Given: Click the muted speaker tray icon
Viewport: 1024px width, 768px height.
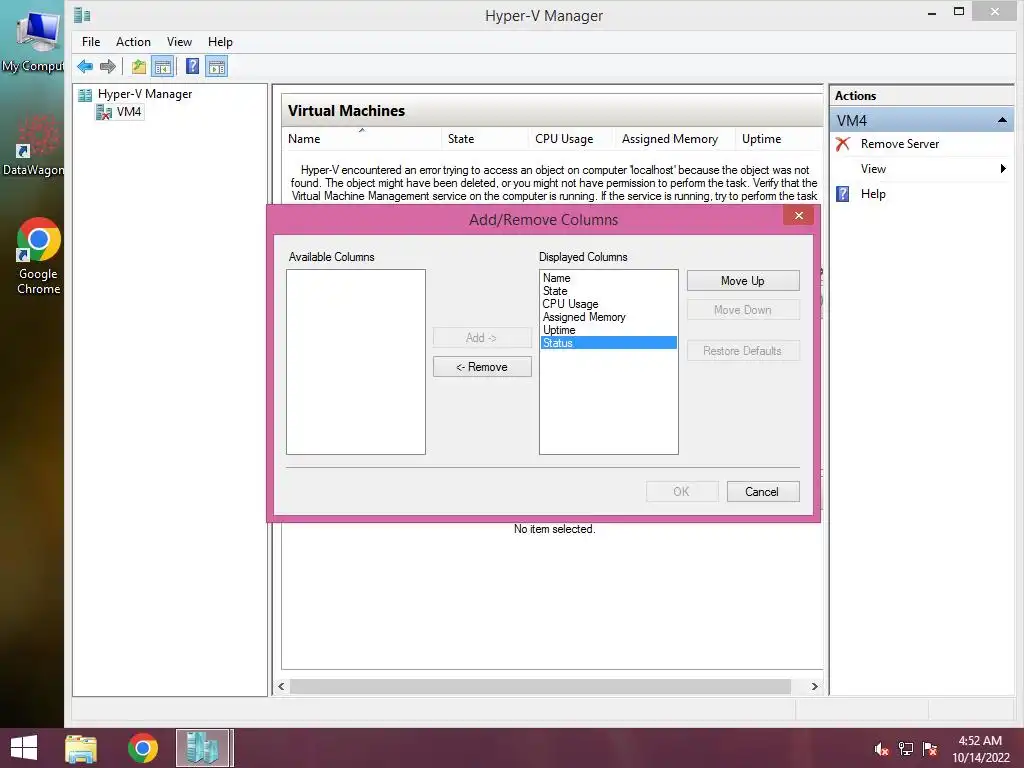Looking at the screenshot, I should click(x=882, y=749).
